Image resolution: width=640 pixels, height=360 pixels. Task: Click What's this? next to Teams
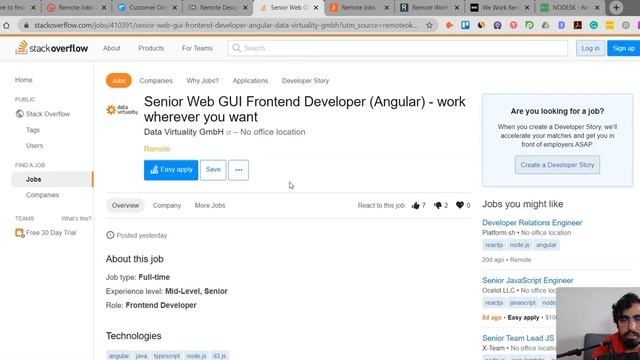[76, 218]
